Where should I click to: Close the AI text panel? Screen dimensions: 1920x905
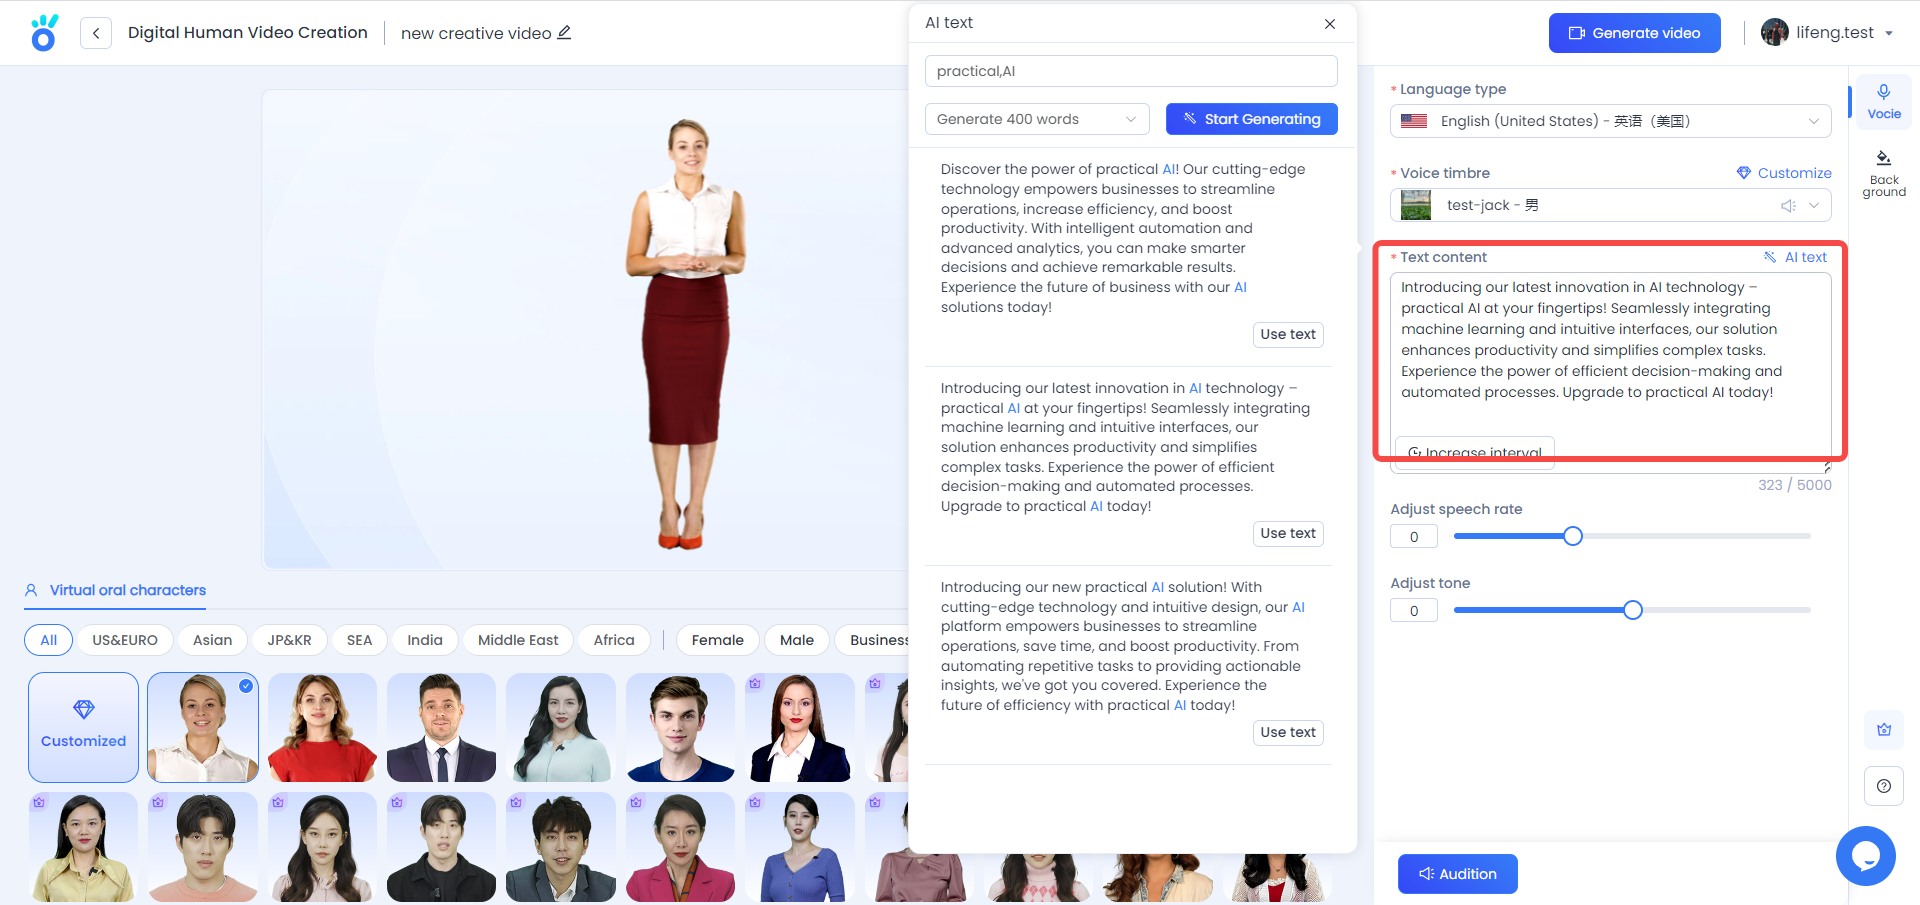pos(1330,24)
